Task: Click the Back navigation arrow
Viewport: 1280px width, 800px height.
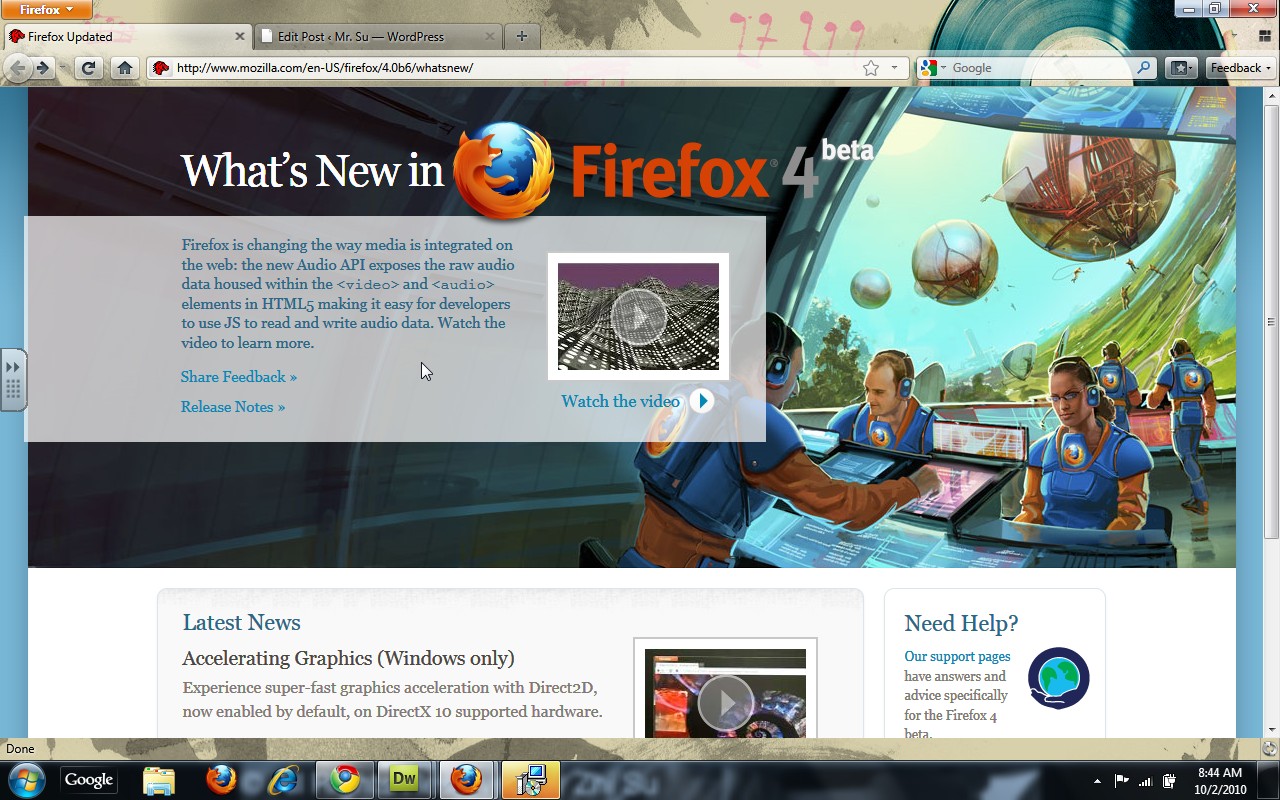Action: [x=17, y=68]
